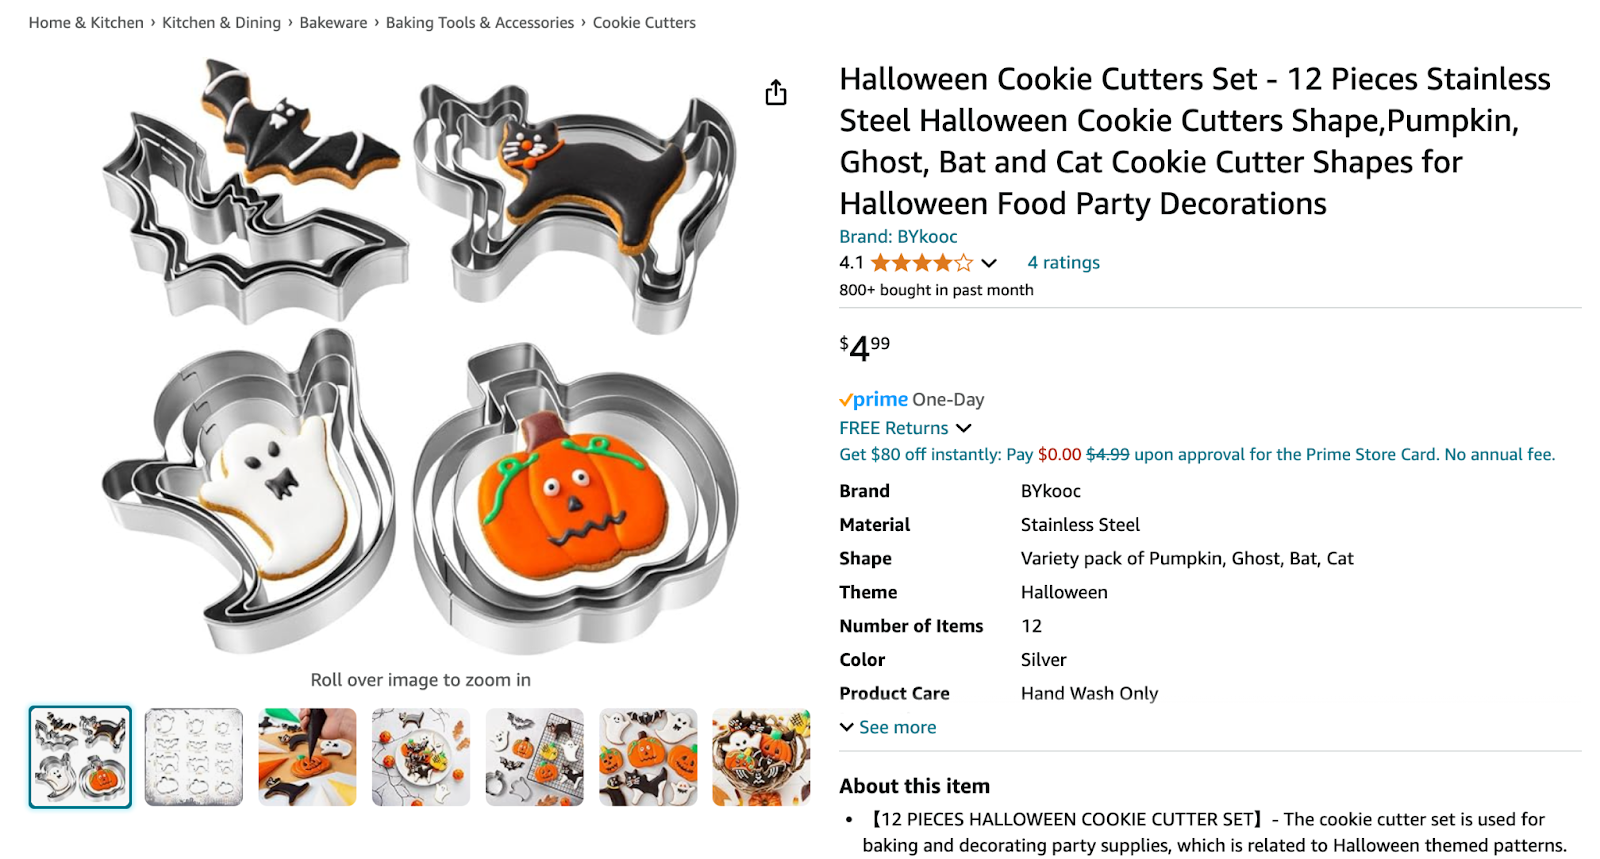Click the Bakeware breadcrumb link
This screenshot has width=1600, height=859.
[331, 22]
